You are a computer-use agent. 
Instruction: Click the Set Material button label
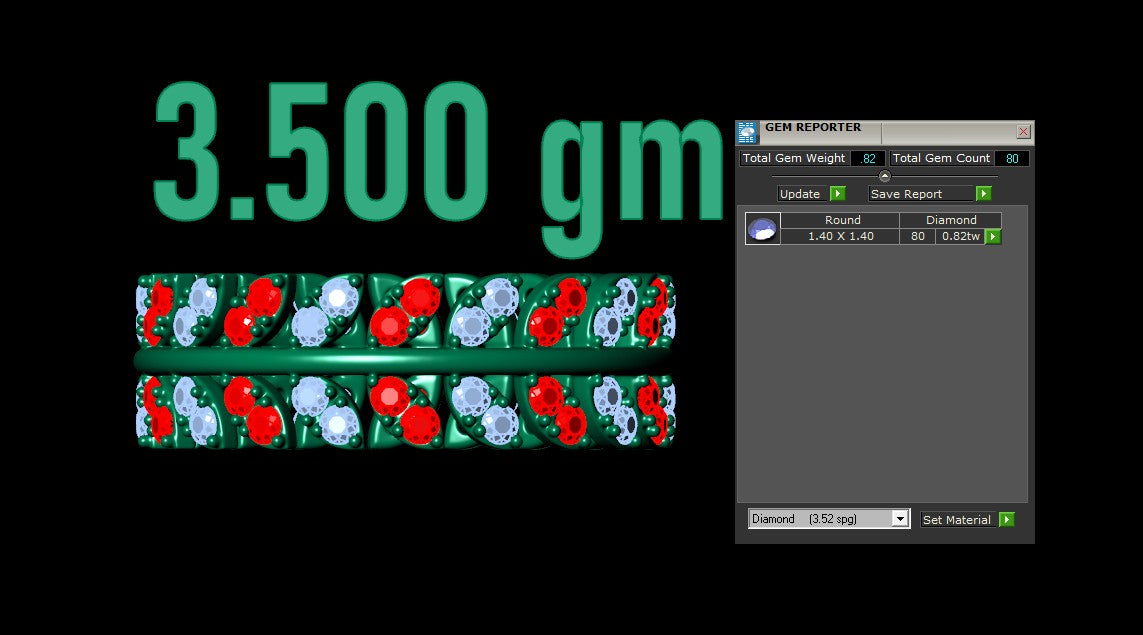point(957,519)
